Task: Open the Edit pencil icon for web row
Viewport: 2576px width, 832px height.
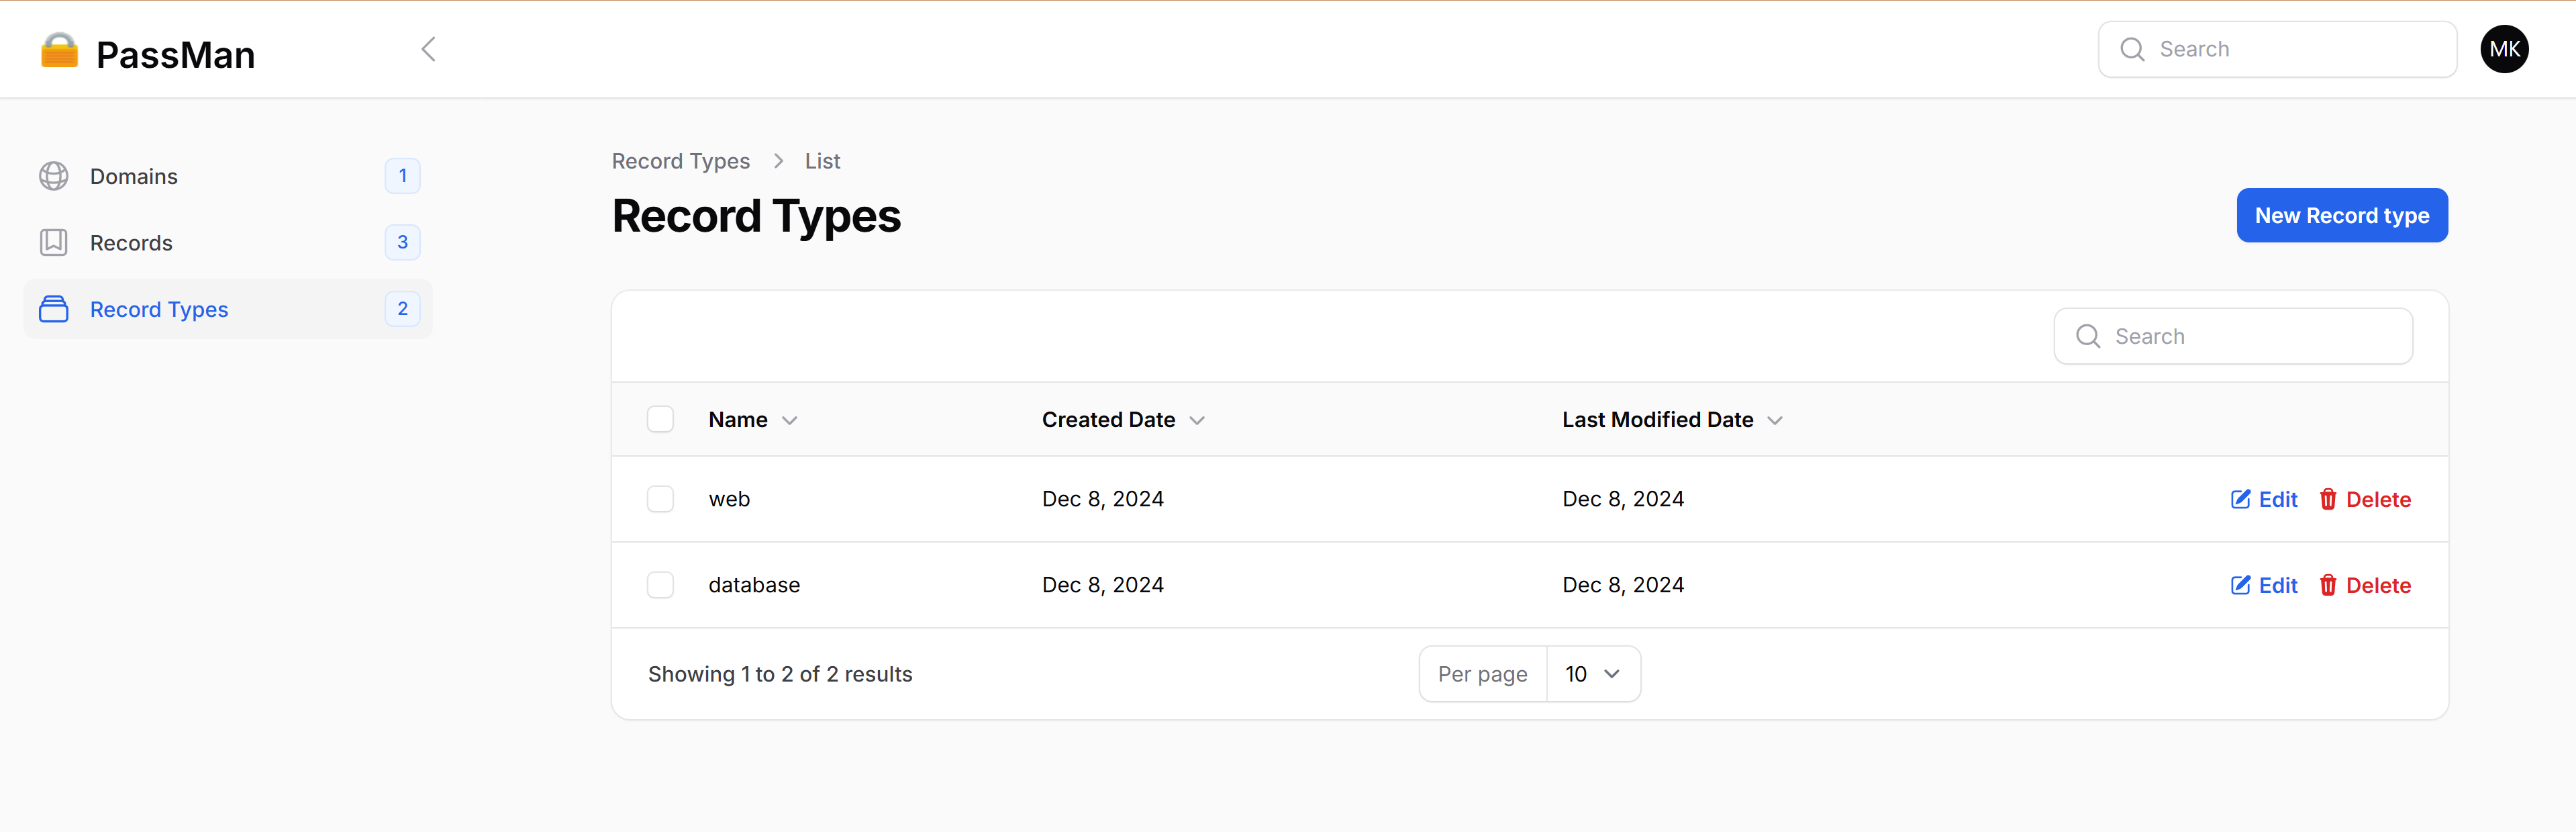Action: pyautogui.click(x=2241, y=499)
